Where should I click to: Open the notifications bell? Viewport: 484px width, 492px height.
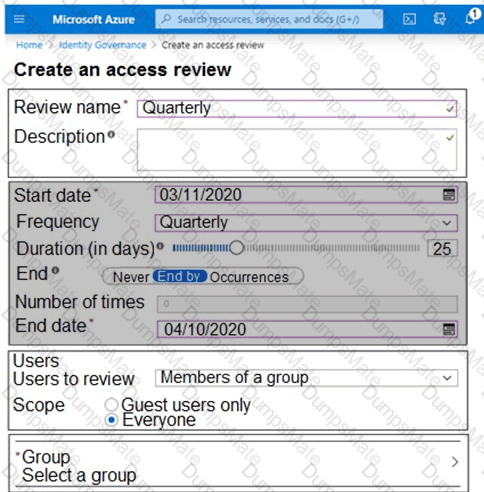471,18
